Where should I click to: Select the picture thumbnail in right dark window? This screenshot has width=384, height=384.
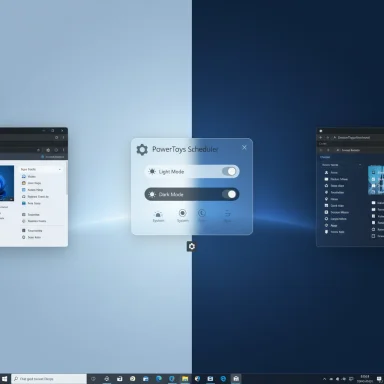click(376, 180)
